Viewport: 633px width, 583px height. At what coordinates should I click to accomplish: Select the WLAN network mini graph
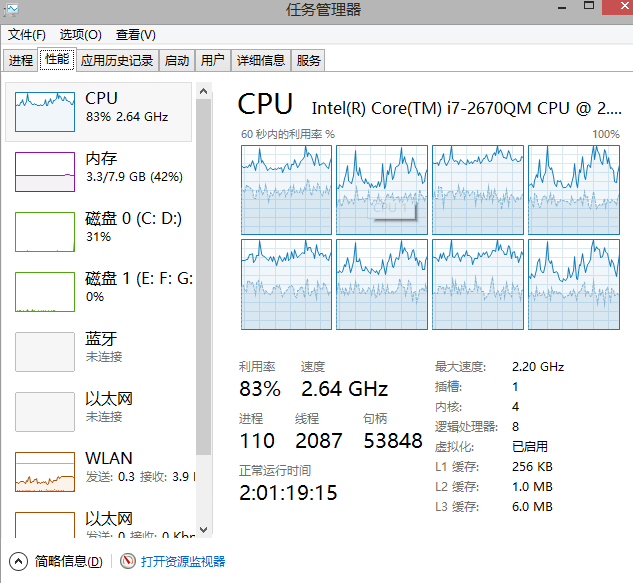tap(45, 472)
